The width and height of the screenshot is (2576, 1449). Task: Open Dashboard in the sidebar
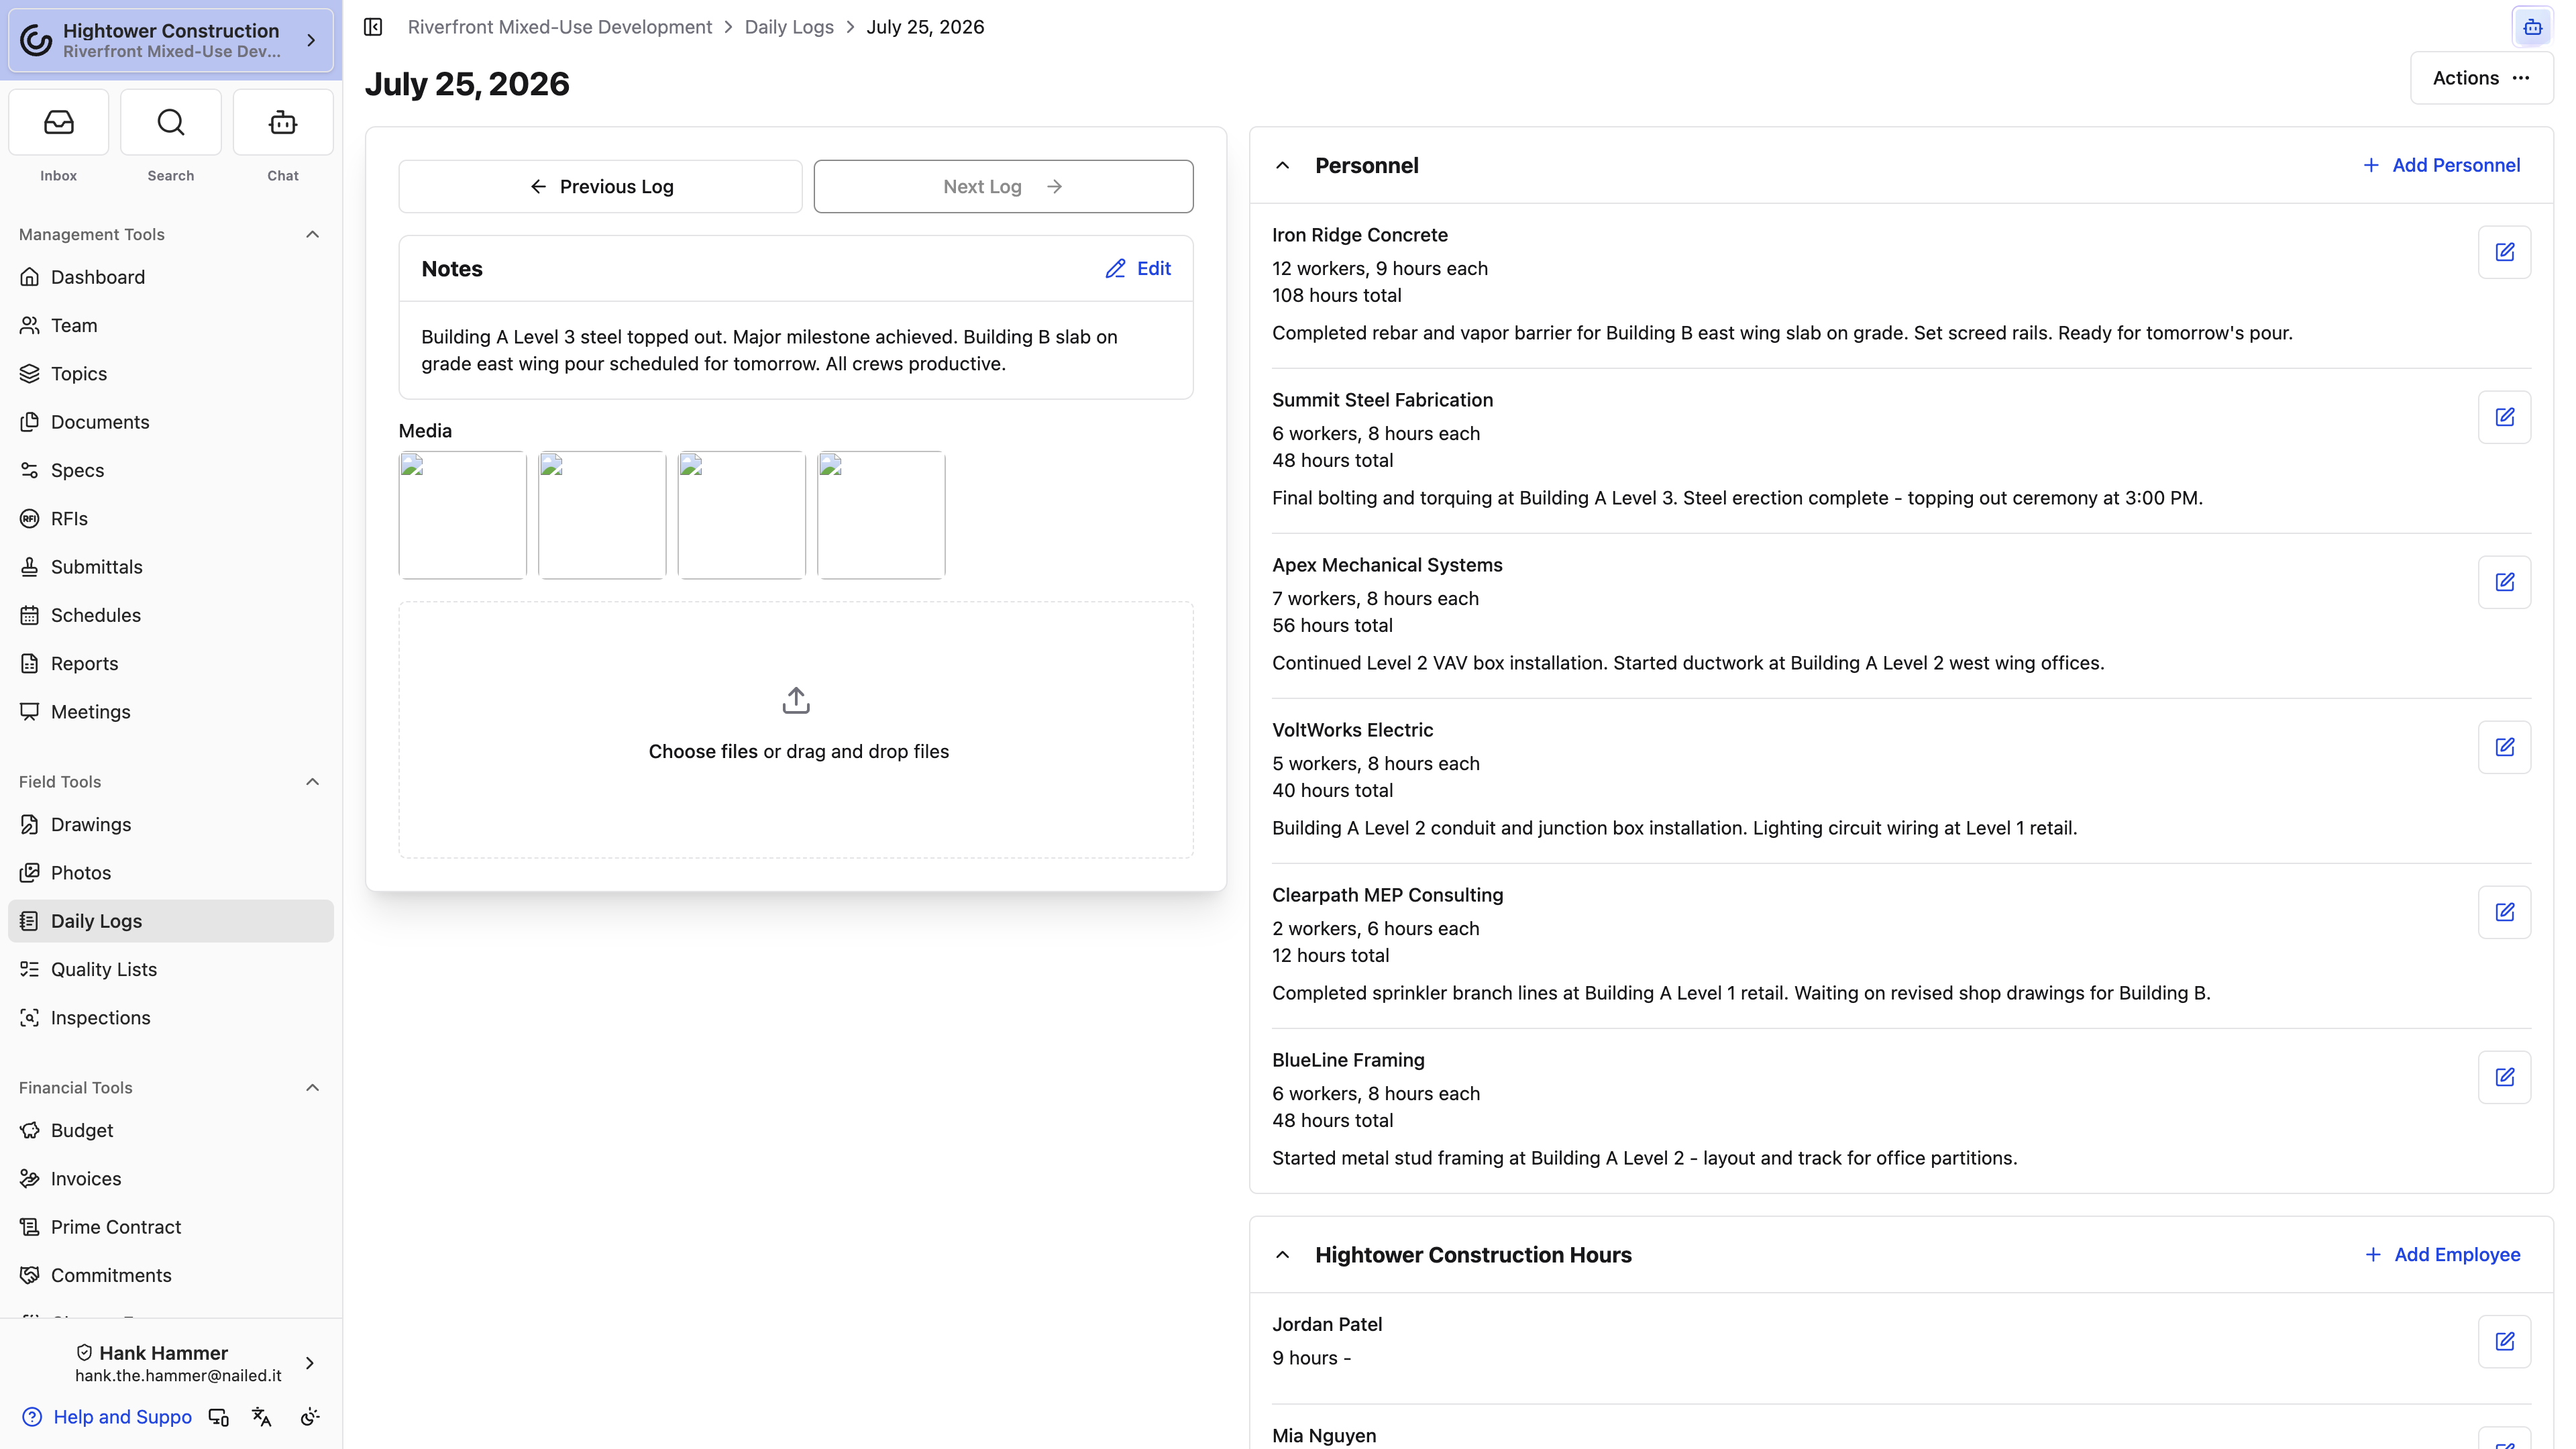coord(171,277)
